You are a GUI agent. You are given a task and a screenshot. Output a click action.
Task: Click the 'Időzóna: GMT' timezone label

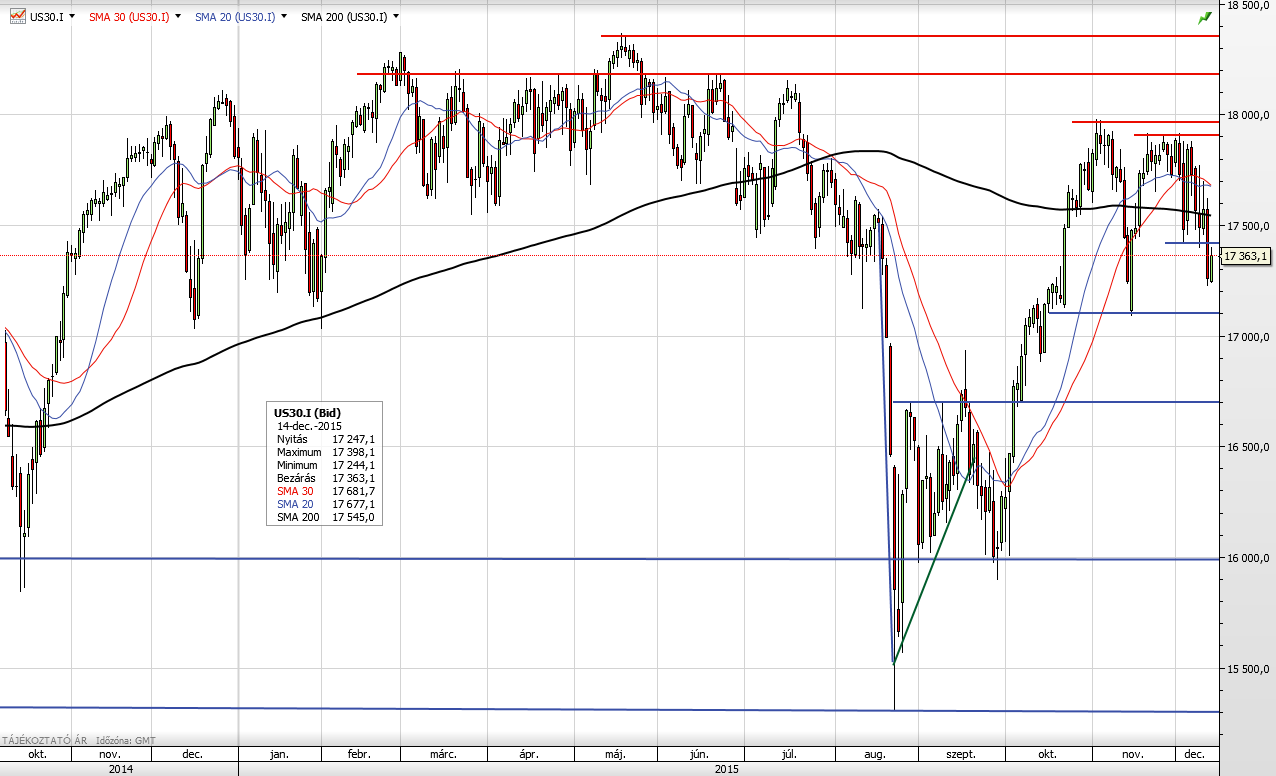(x=126, y=741)
